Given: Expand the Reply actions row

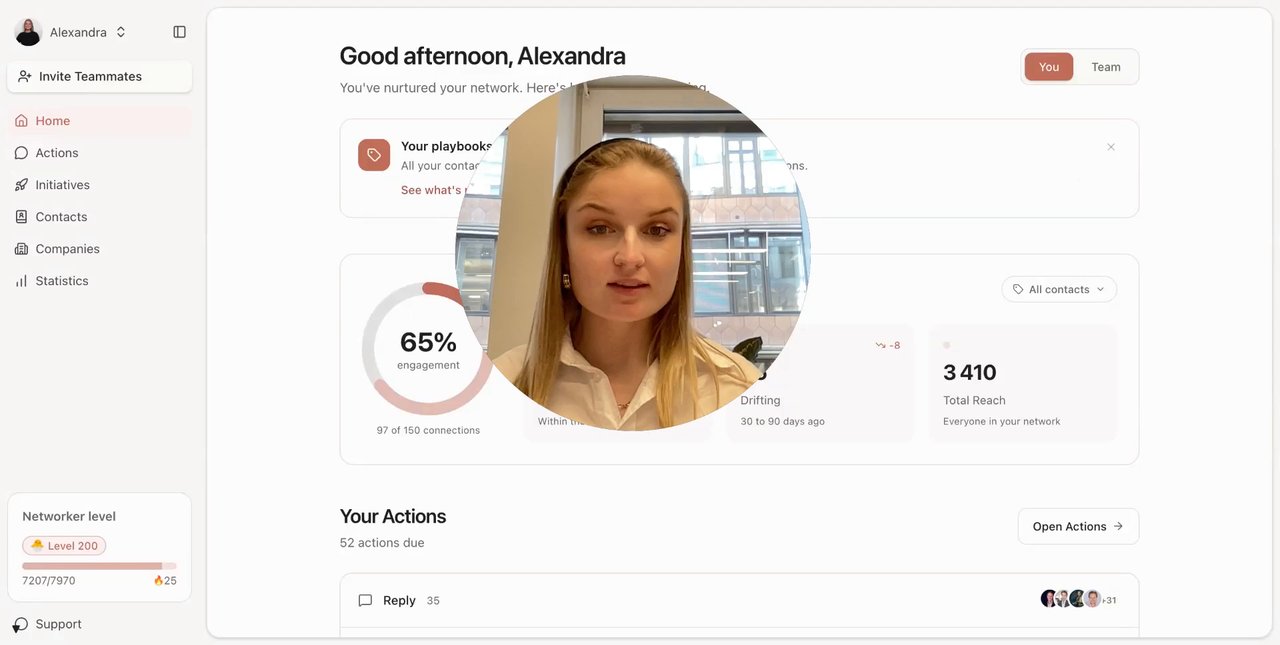Looking at the screenshot, I should pos(739,600).
